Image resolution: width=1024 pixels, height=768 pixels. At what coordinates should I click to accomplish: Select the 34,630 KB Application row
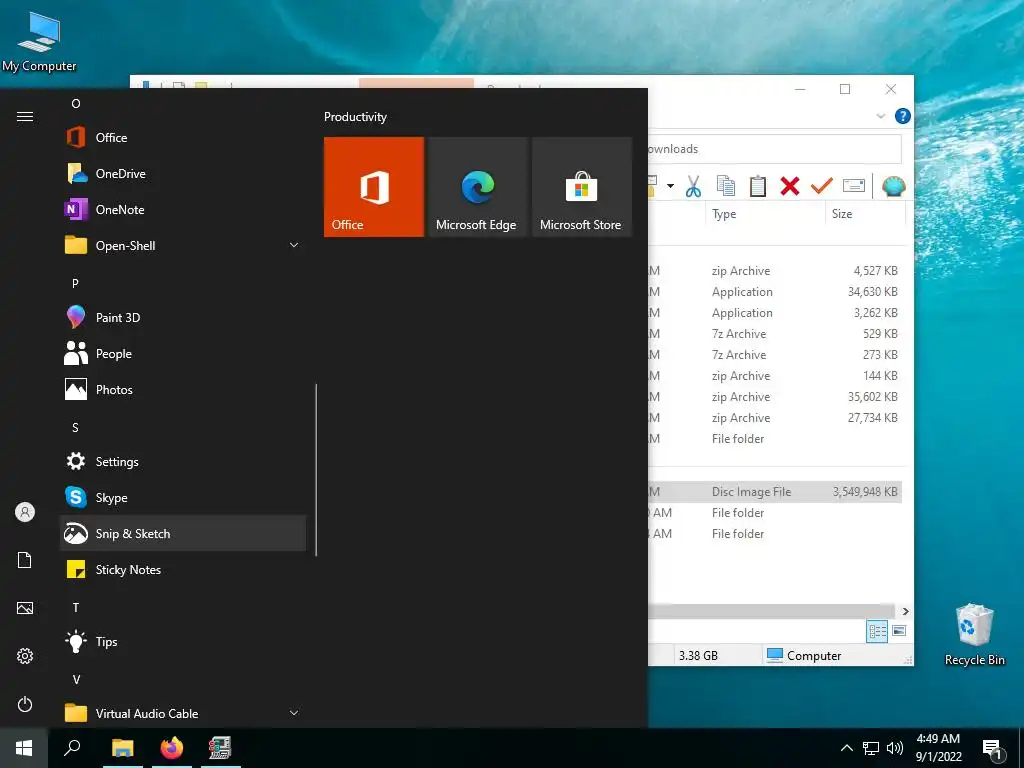coord(775,292)
